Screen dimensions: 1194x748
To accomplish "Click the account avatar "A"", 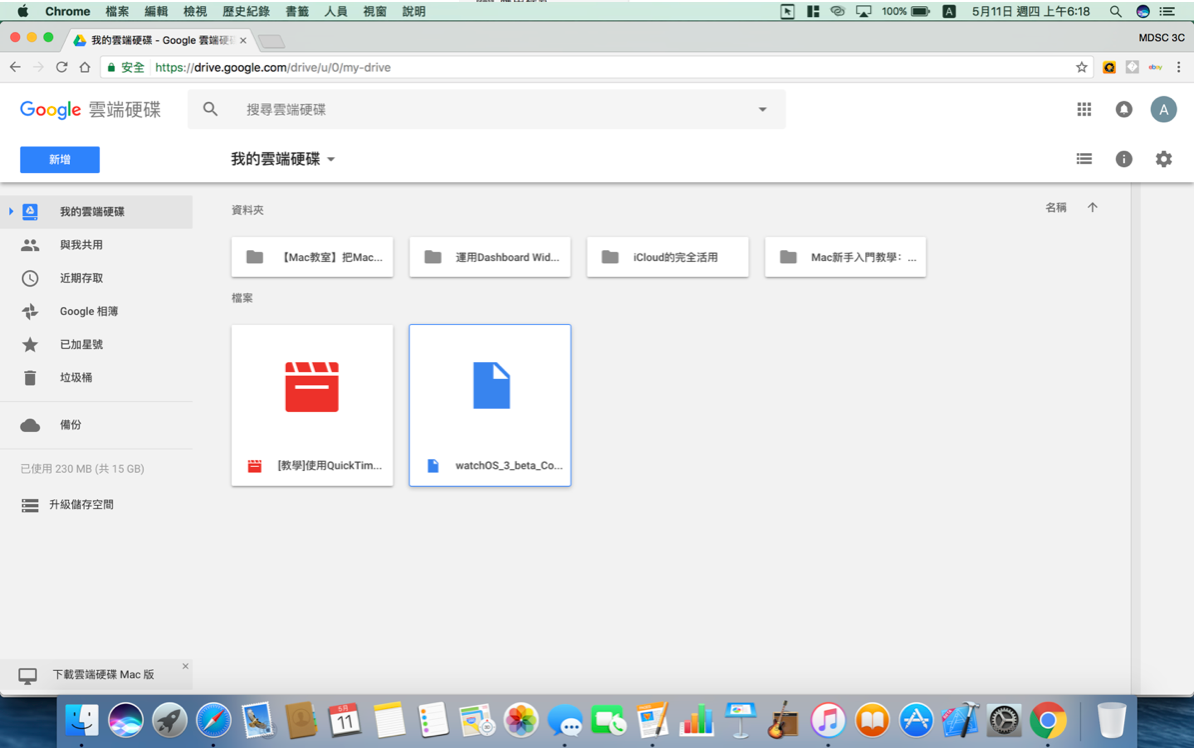I will pyautogui.click(x=1163, y=110).
